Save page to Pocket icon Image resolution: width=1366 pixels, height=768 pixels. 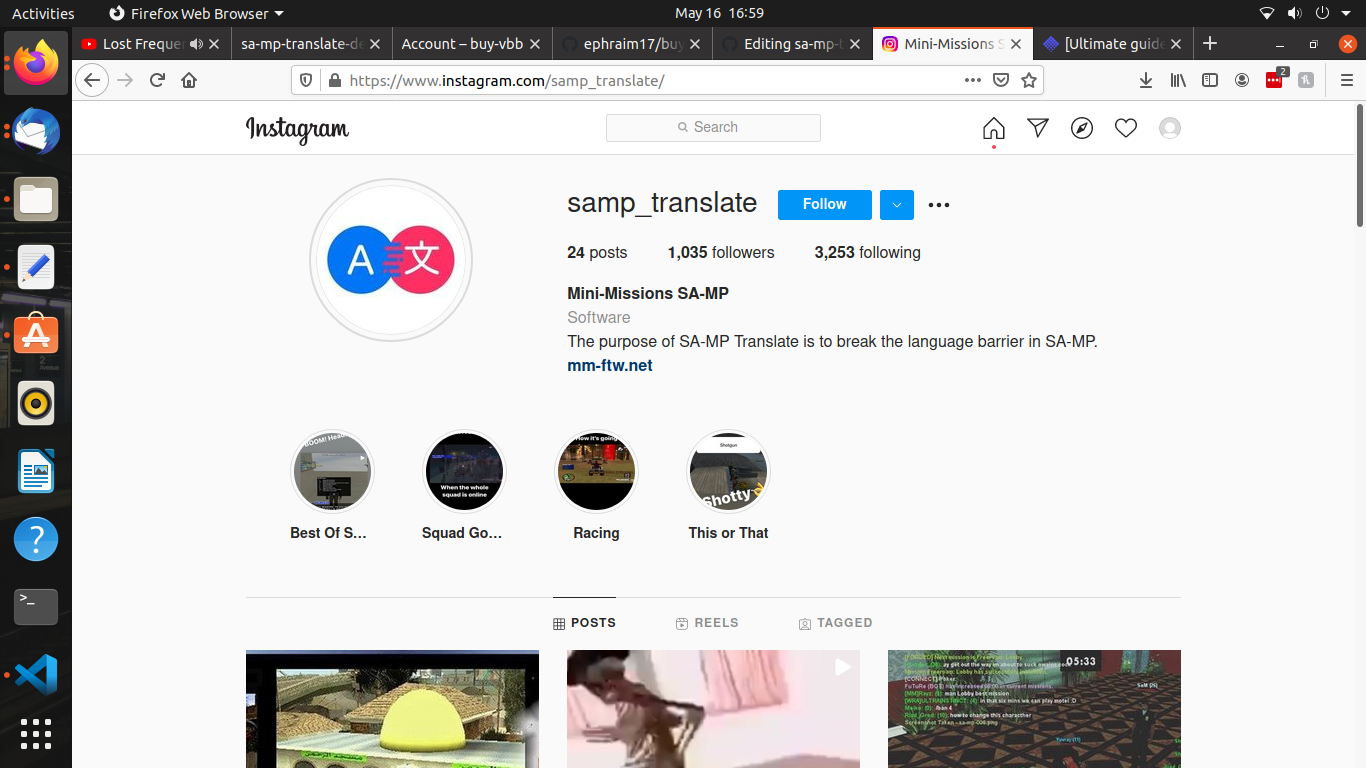tap(1001, 80)
